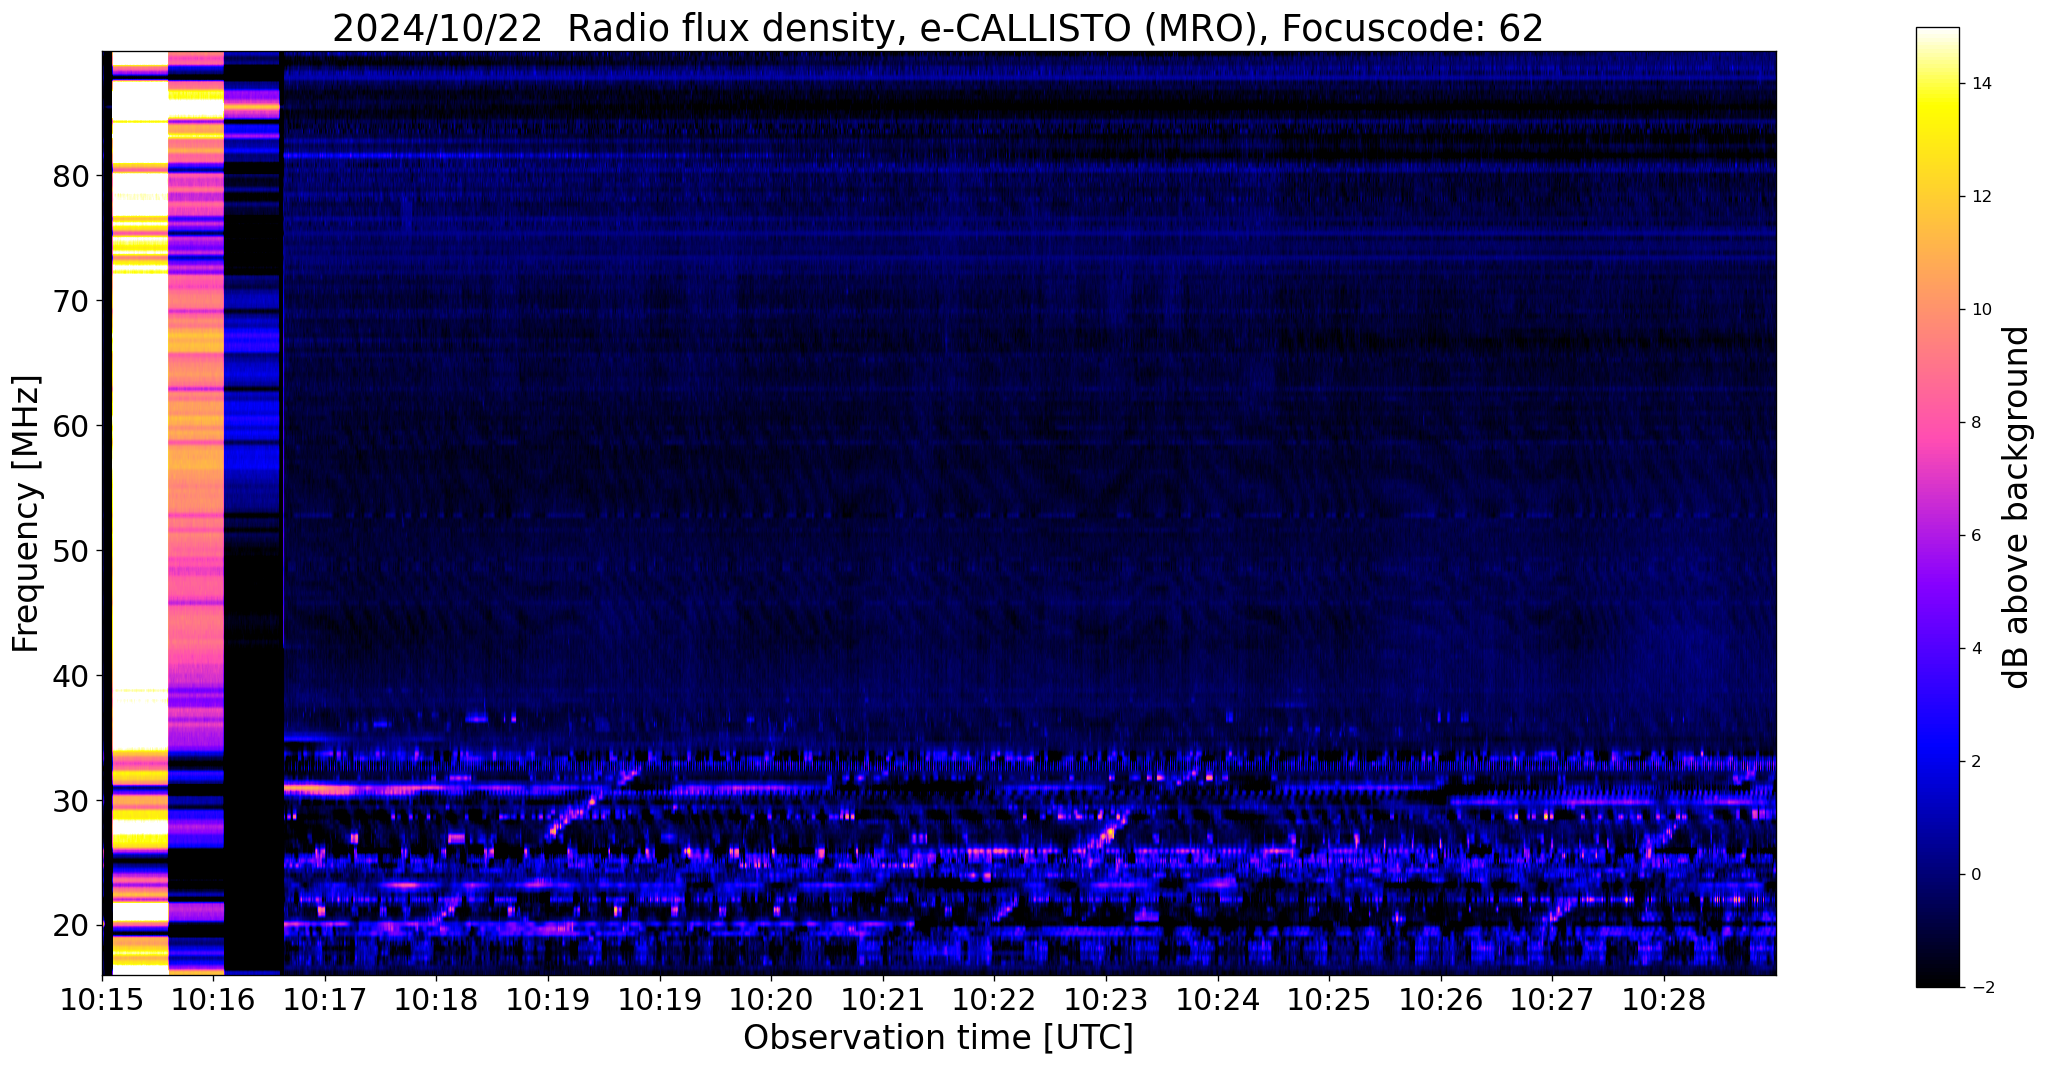Click the 'dB above background' colorbar label

(x=2017, y=507)
